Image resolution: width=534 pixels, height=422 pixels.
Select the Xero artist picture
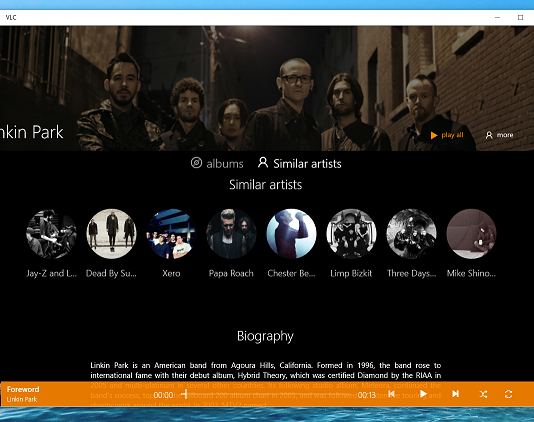(x=171, y=234)
